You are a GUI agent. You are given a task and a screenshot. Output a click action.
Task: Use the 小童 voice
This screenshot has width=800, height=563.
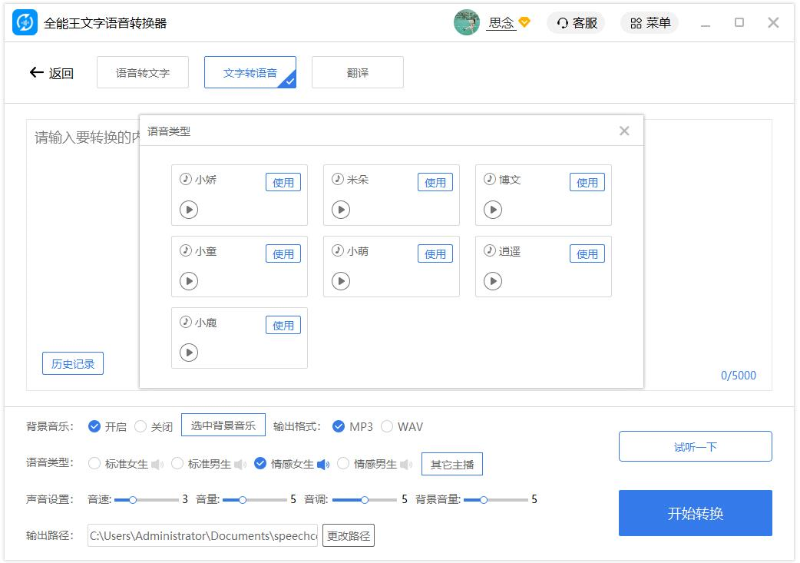(x=283, y=254)
